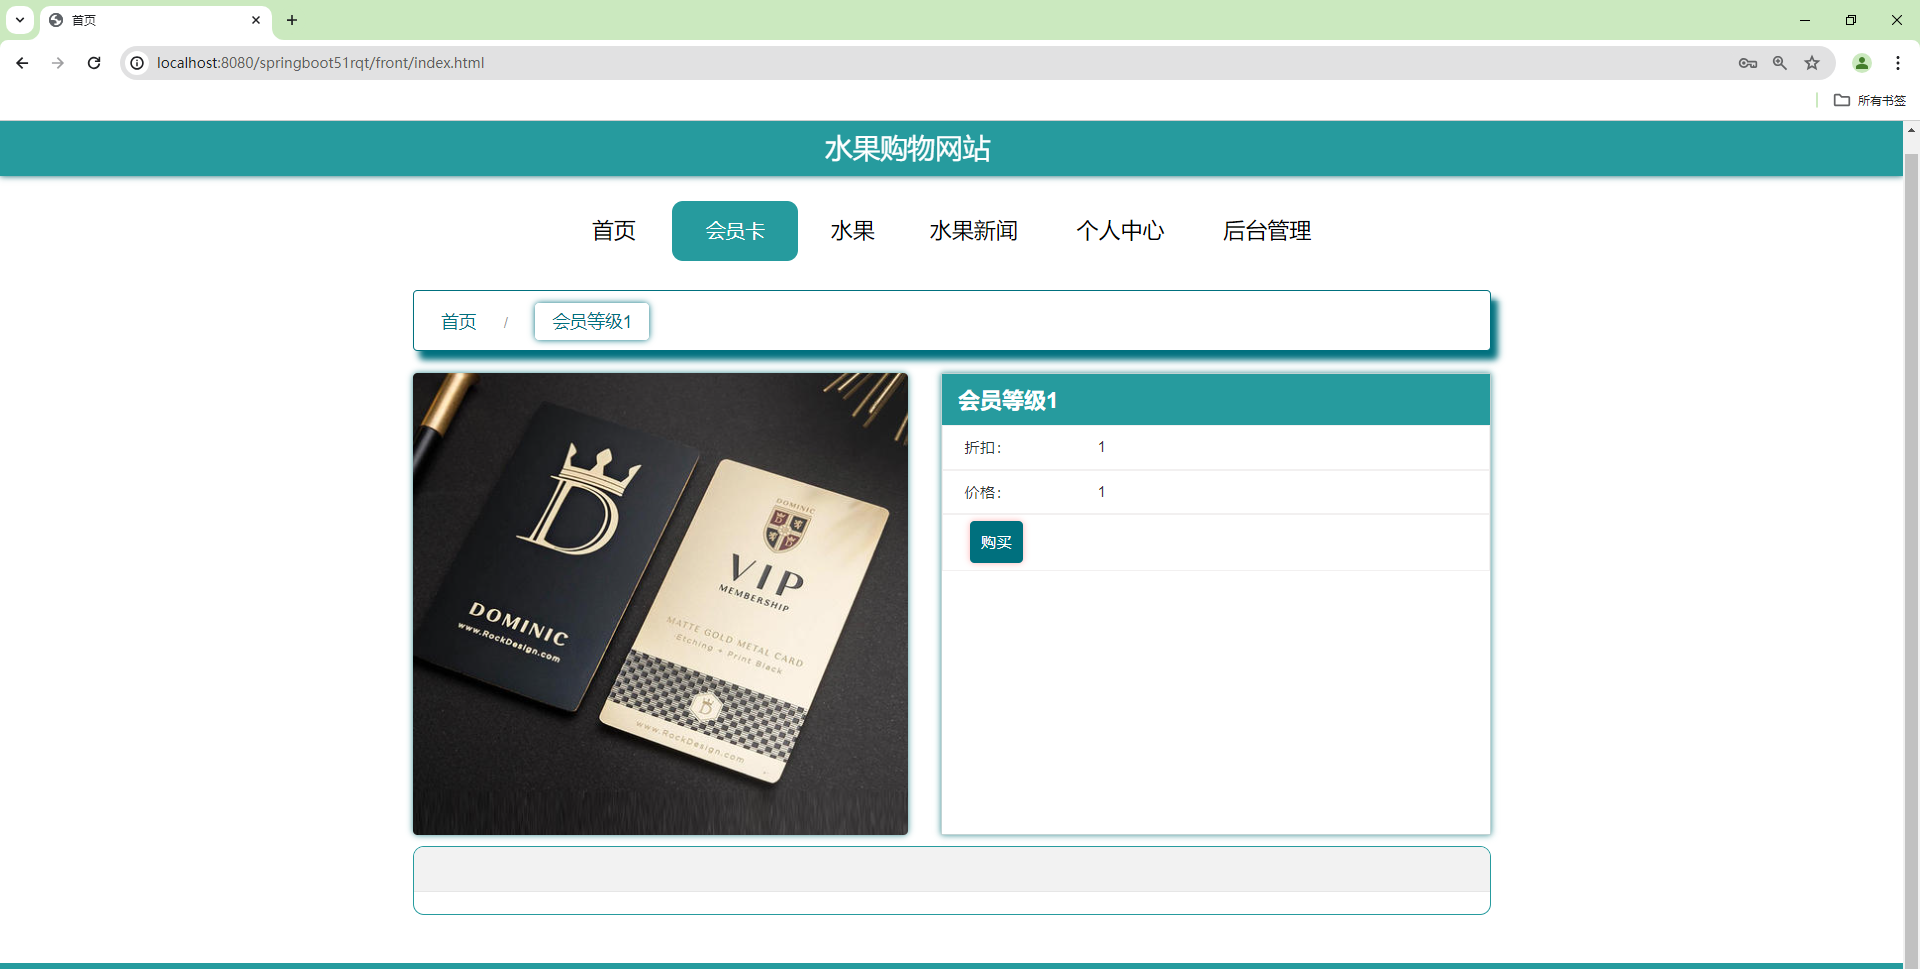Open the 水果新闻 page
This screenshot has width=1920, height=969.
click(x=974, y=230)
